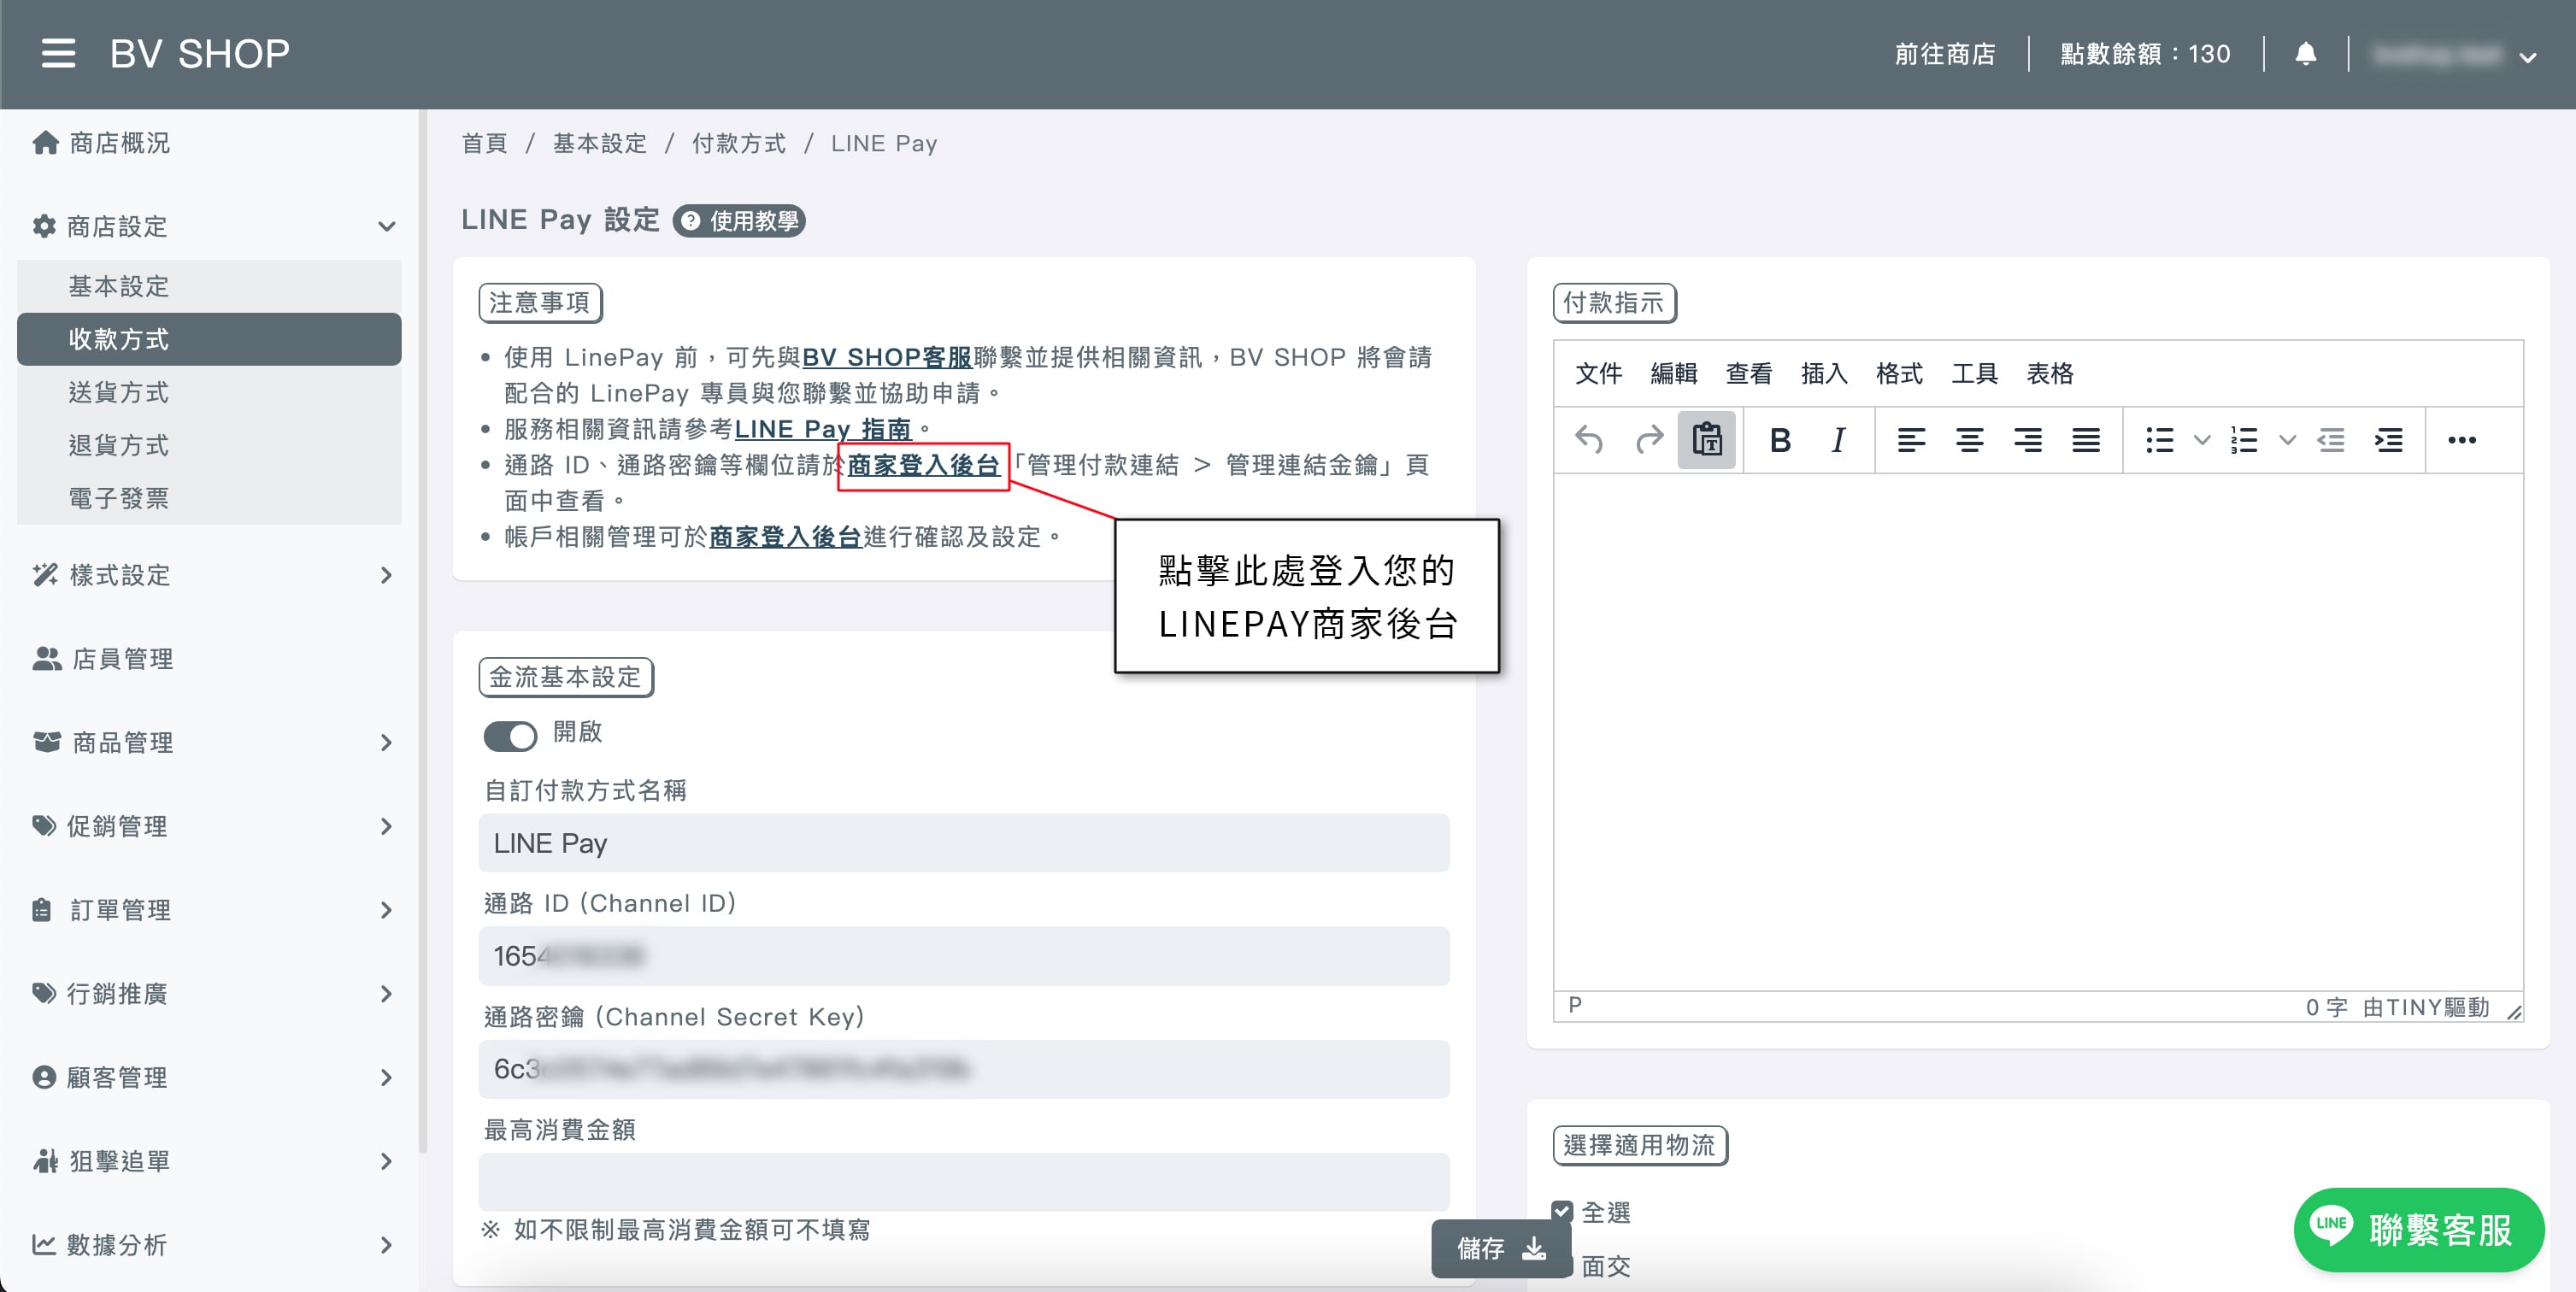Open the 使用教學 tutorial badge
Viewport: 2576px width, 1292px height.
740,220
